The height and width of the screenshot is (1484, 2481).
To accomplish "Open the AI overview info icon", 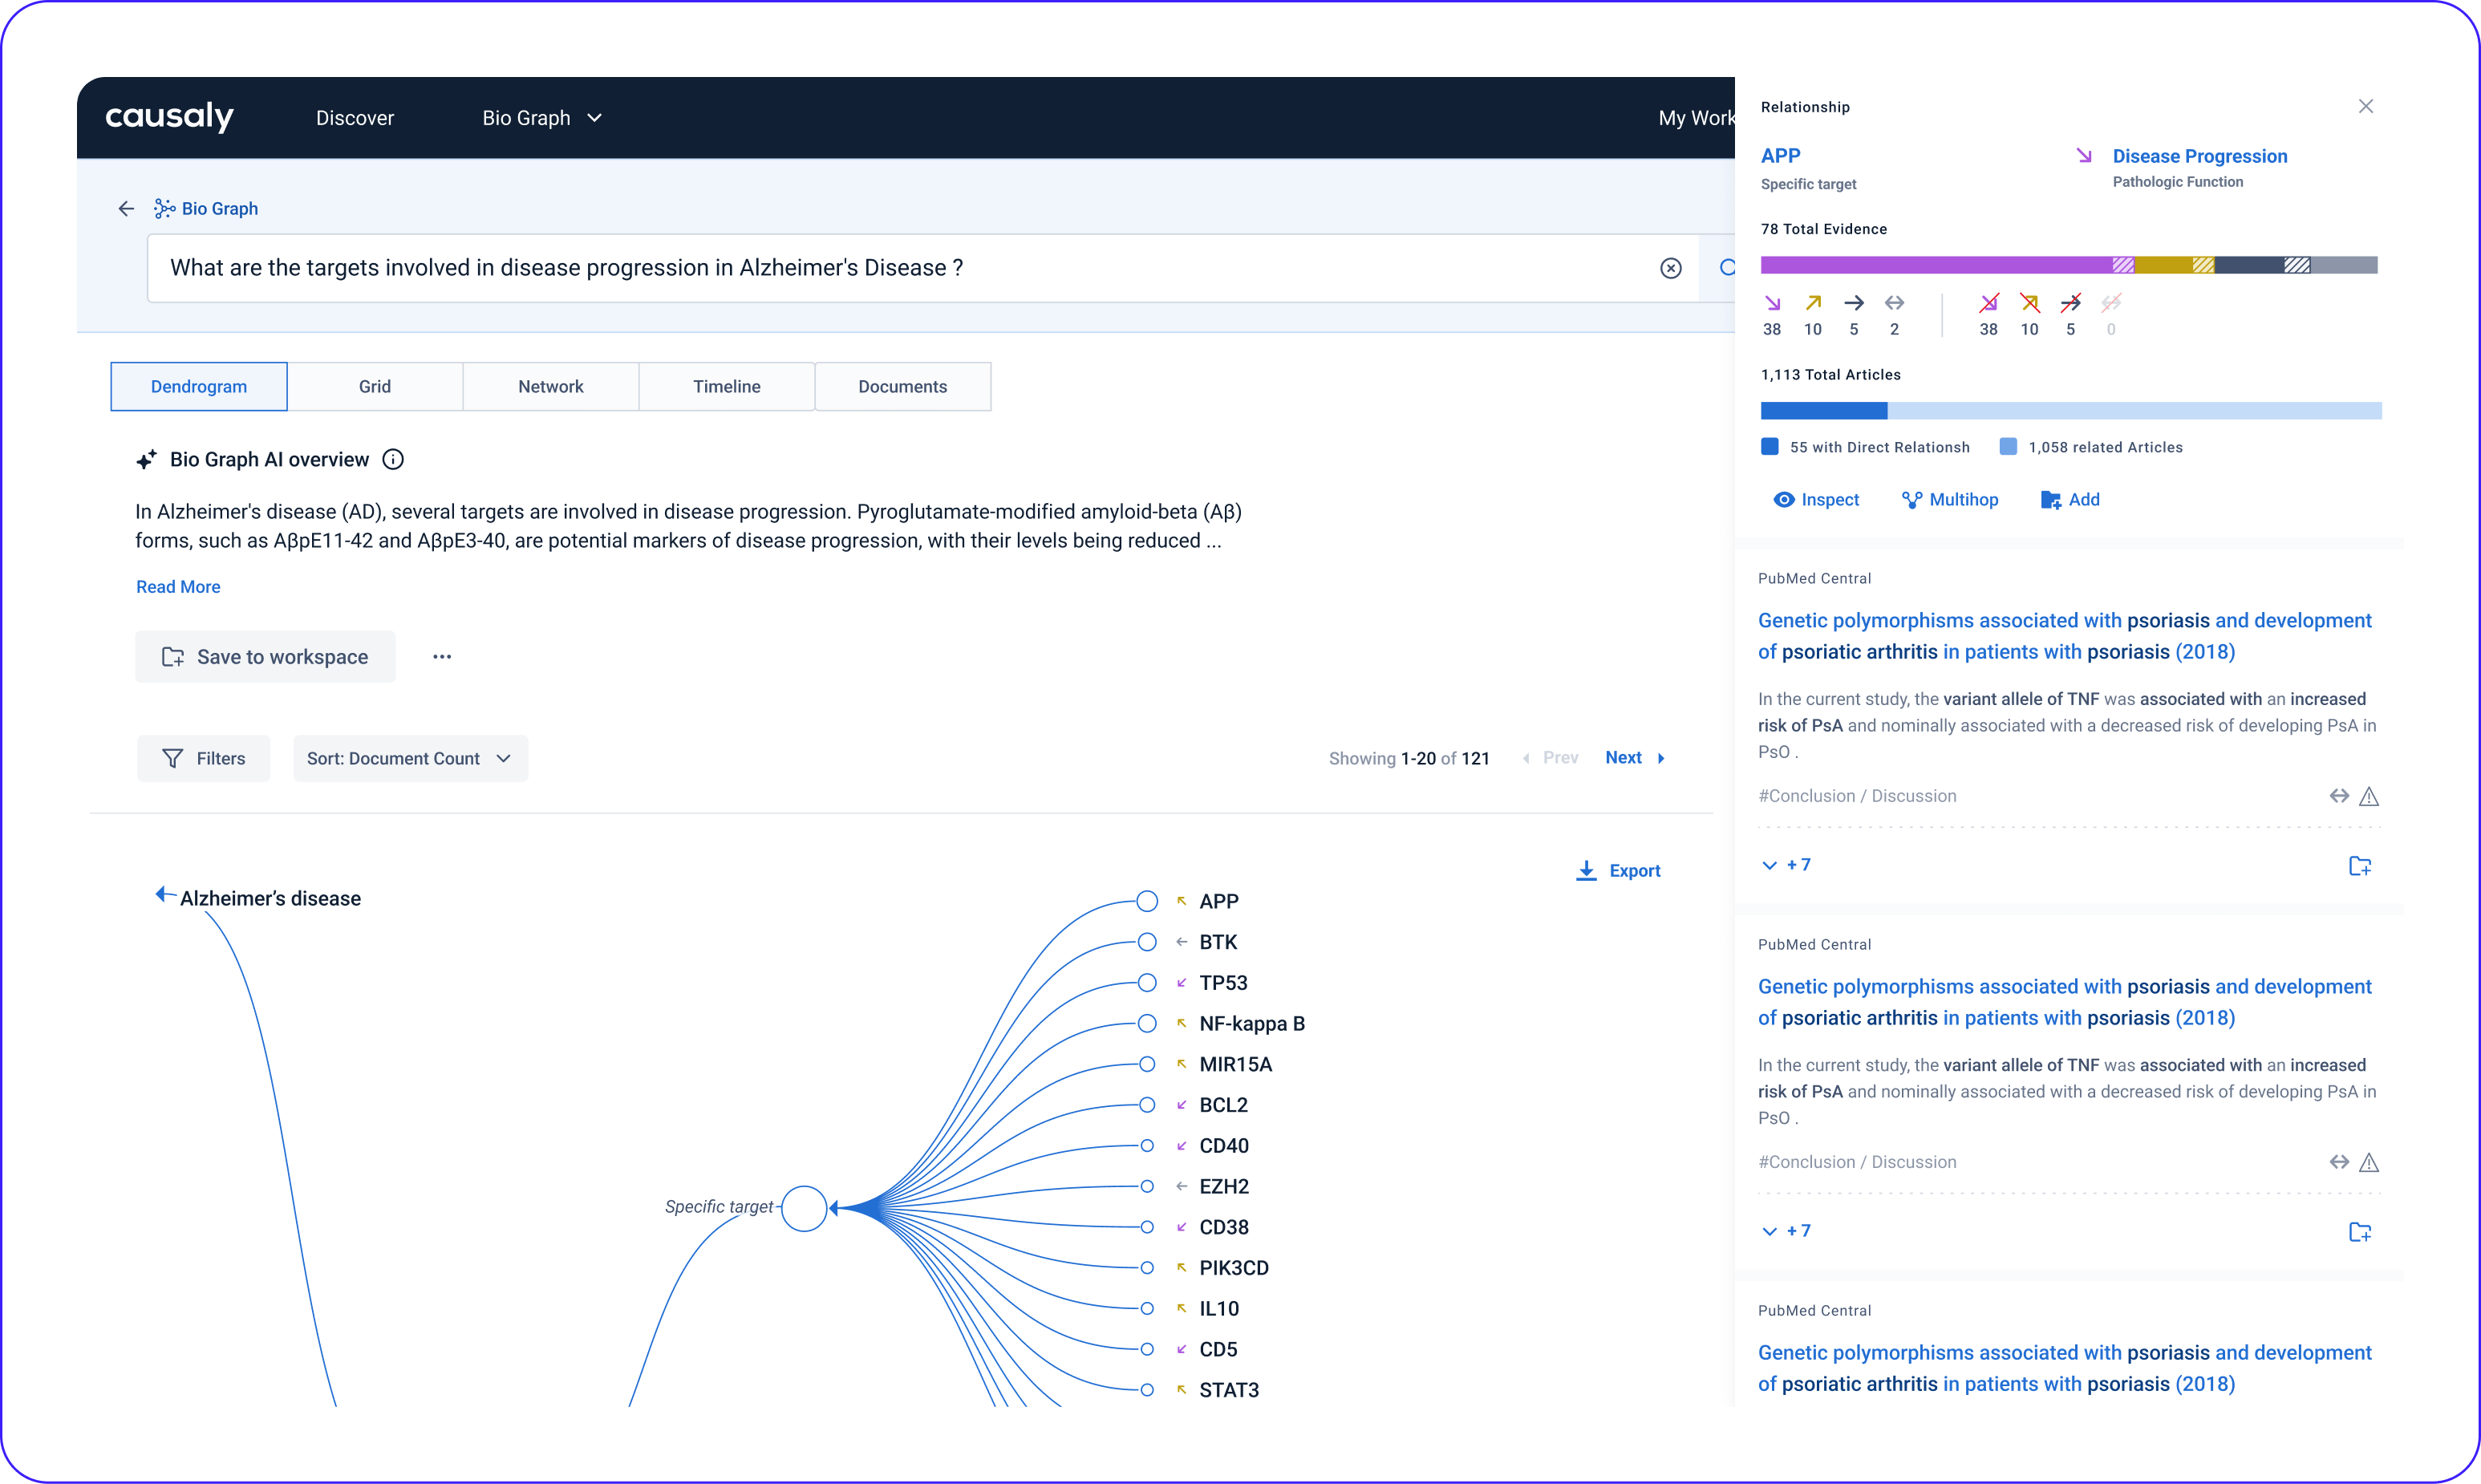I will [x=393, y=459].
